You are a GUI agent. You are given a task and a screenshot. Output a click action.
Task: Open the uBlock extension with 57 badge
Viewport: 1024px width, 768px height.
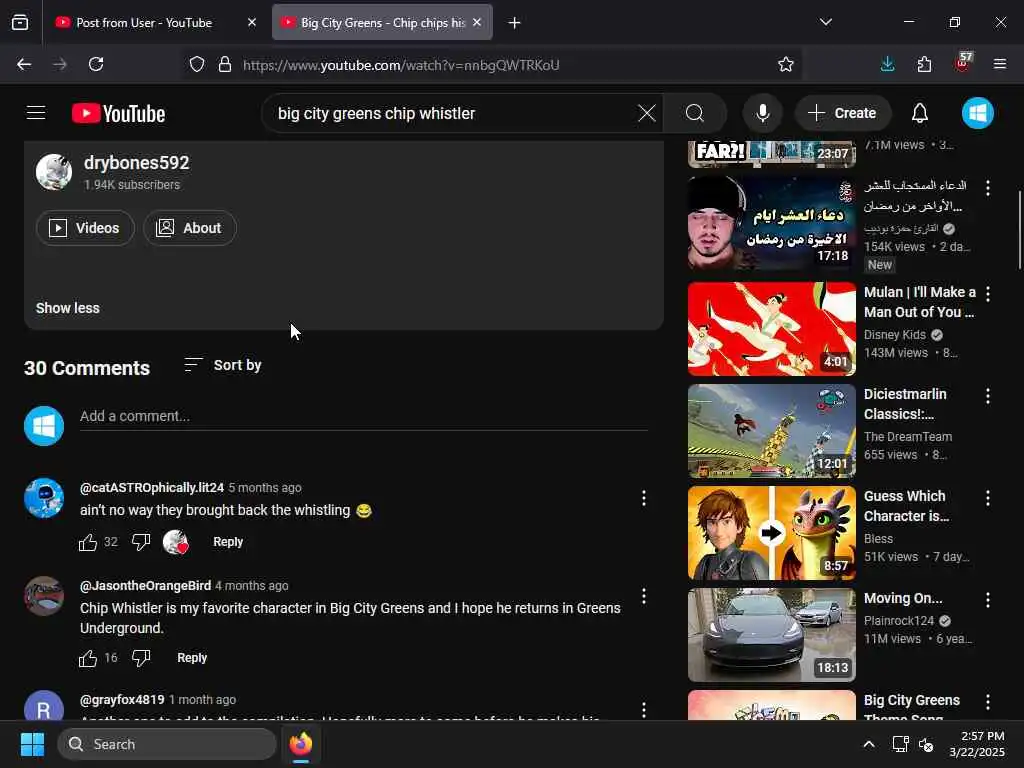pyautogui.click(x=963, y=63)
